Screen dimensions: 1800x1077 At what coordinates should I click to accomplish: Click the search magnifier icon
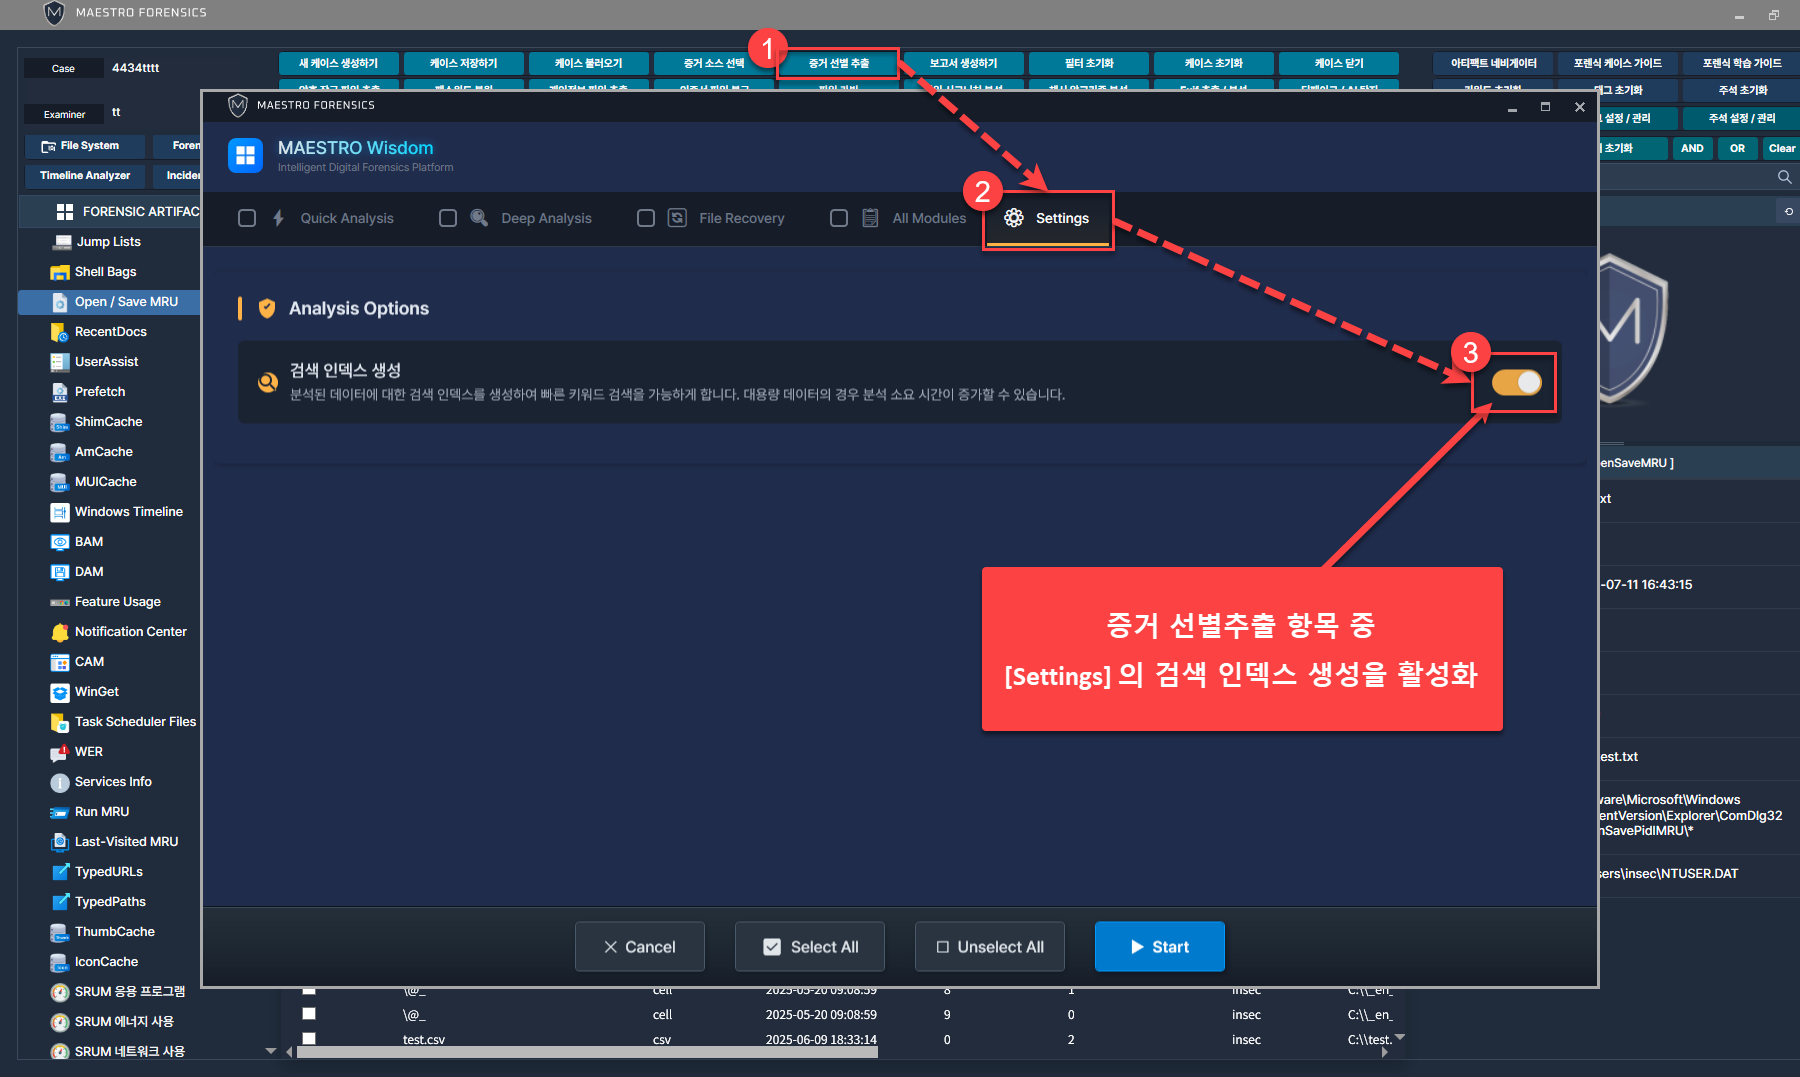(x=1784, y=177)
